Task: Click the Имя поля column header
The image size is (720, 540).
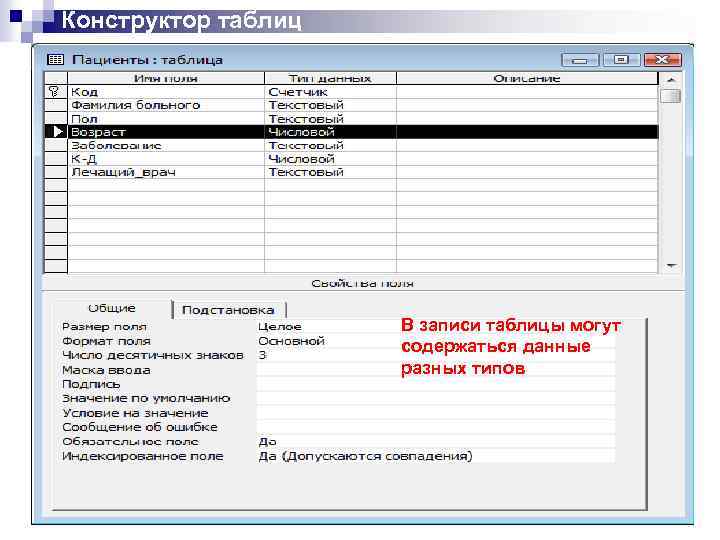Action: point(166,78)
